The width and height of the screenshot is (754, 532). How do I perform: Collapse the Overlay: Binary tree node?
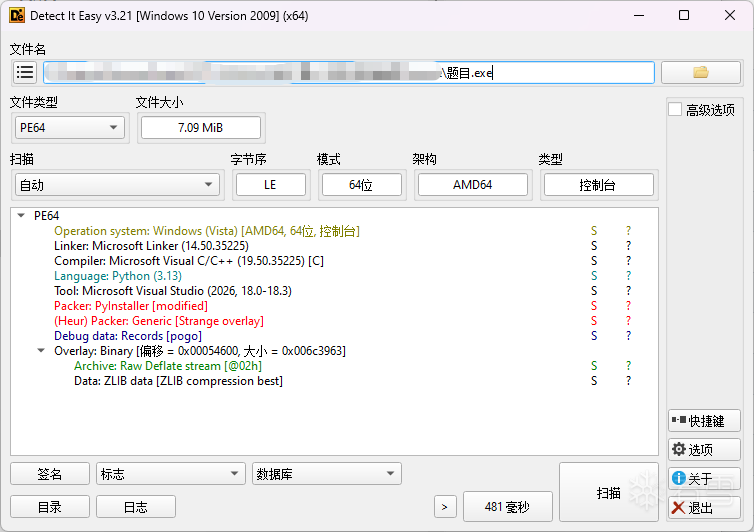click(41, 351)
